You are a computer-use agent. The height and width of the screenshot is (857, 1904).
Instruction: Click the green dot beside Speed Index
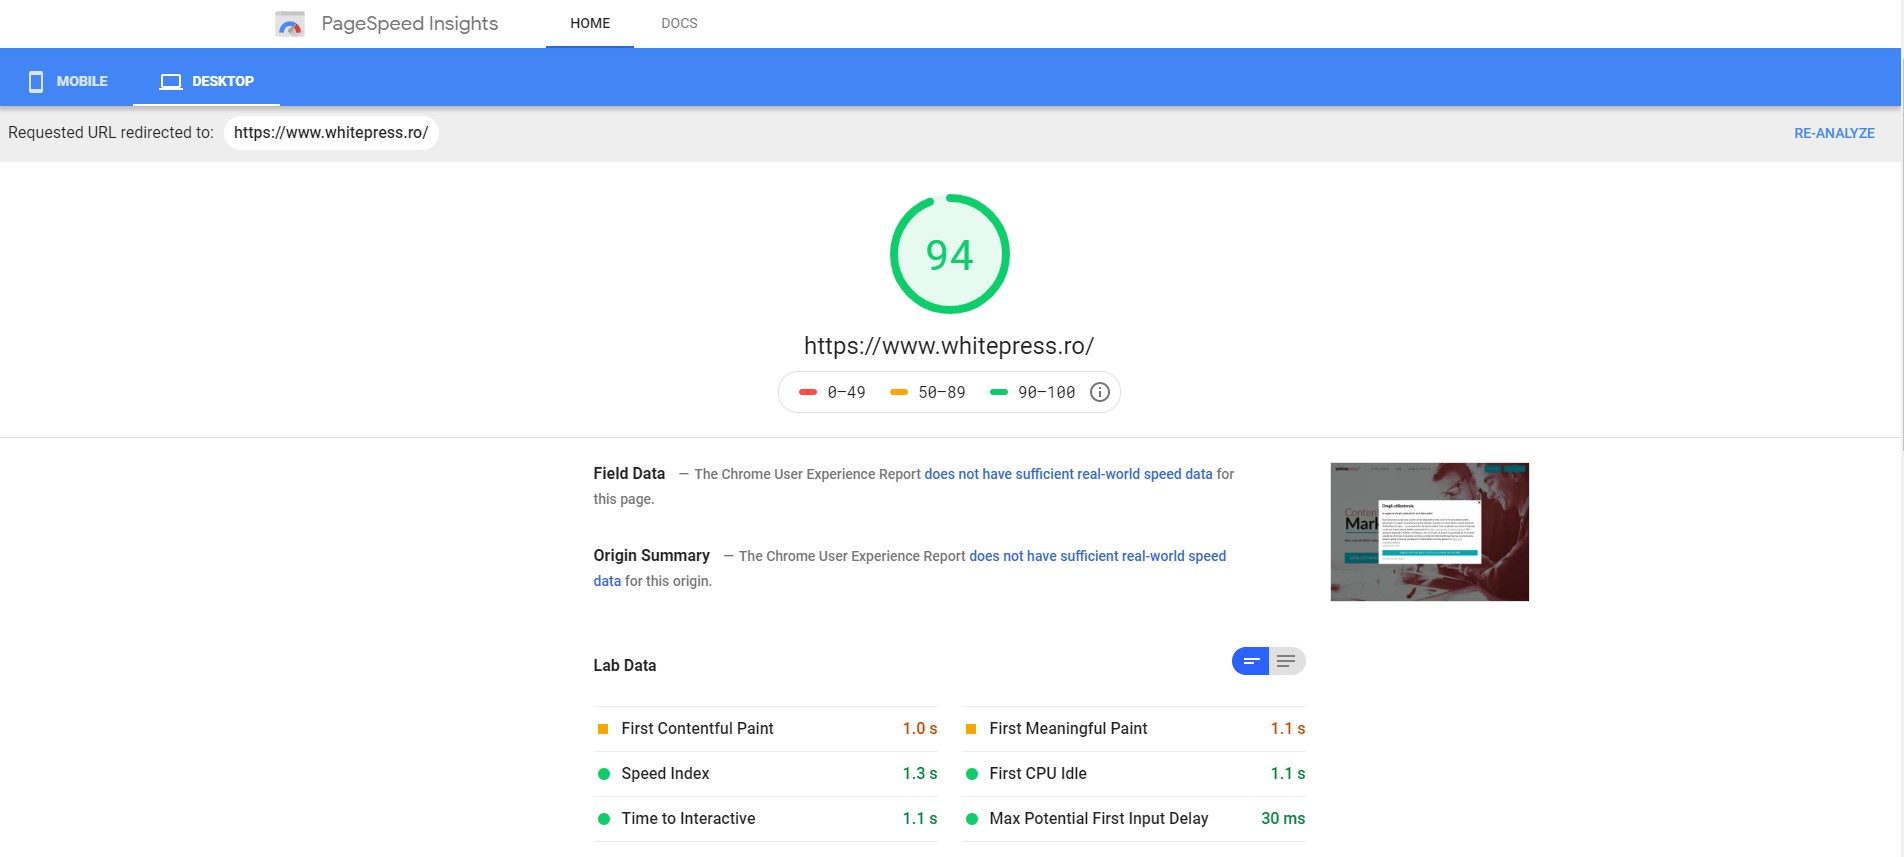604,774
